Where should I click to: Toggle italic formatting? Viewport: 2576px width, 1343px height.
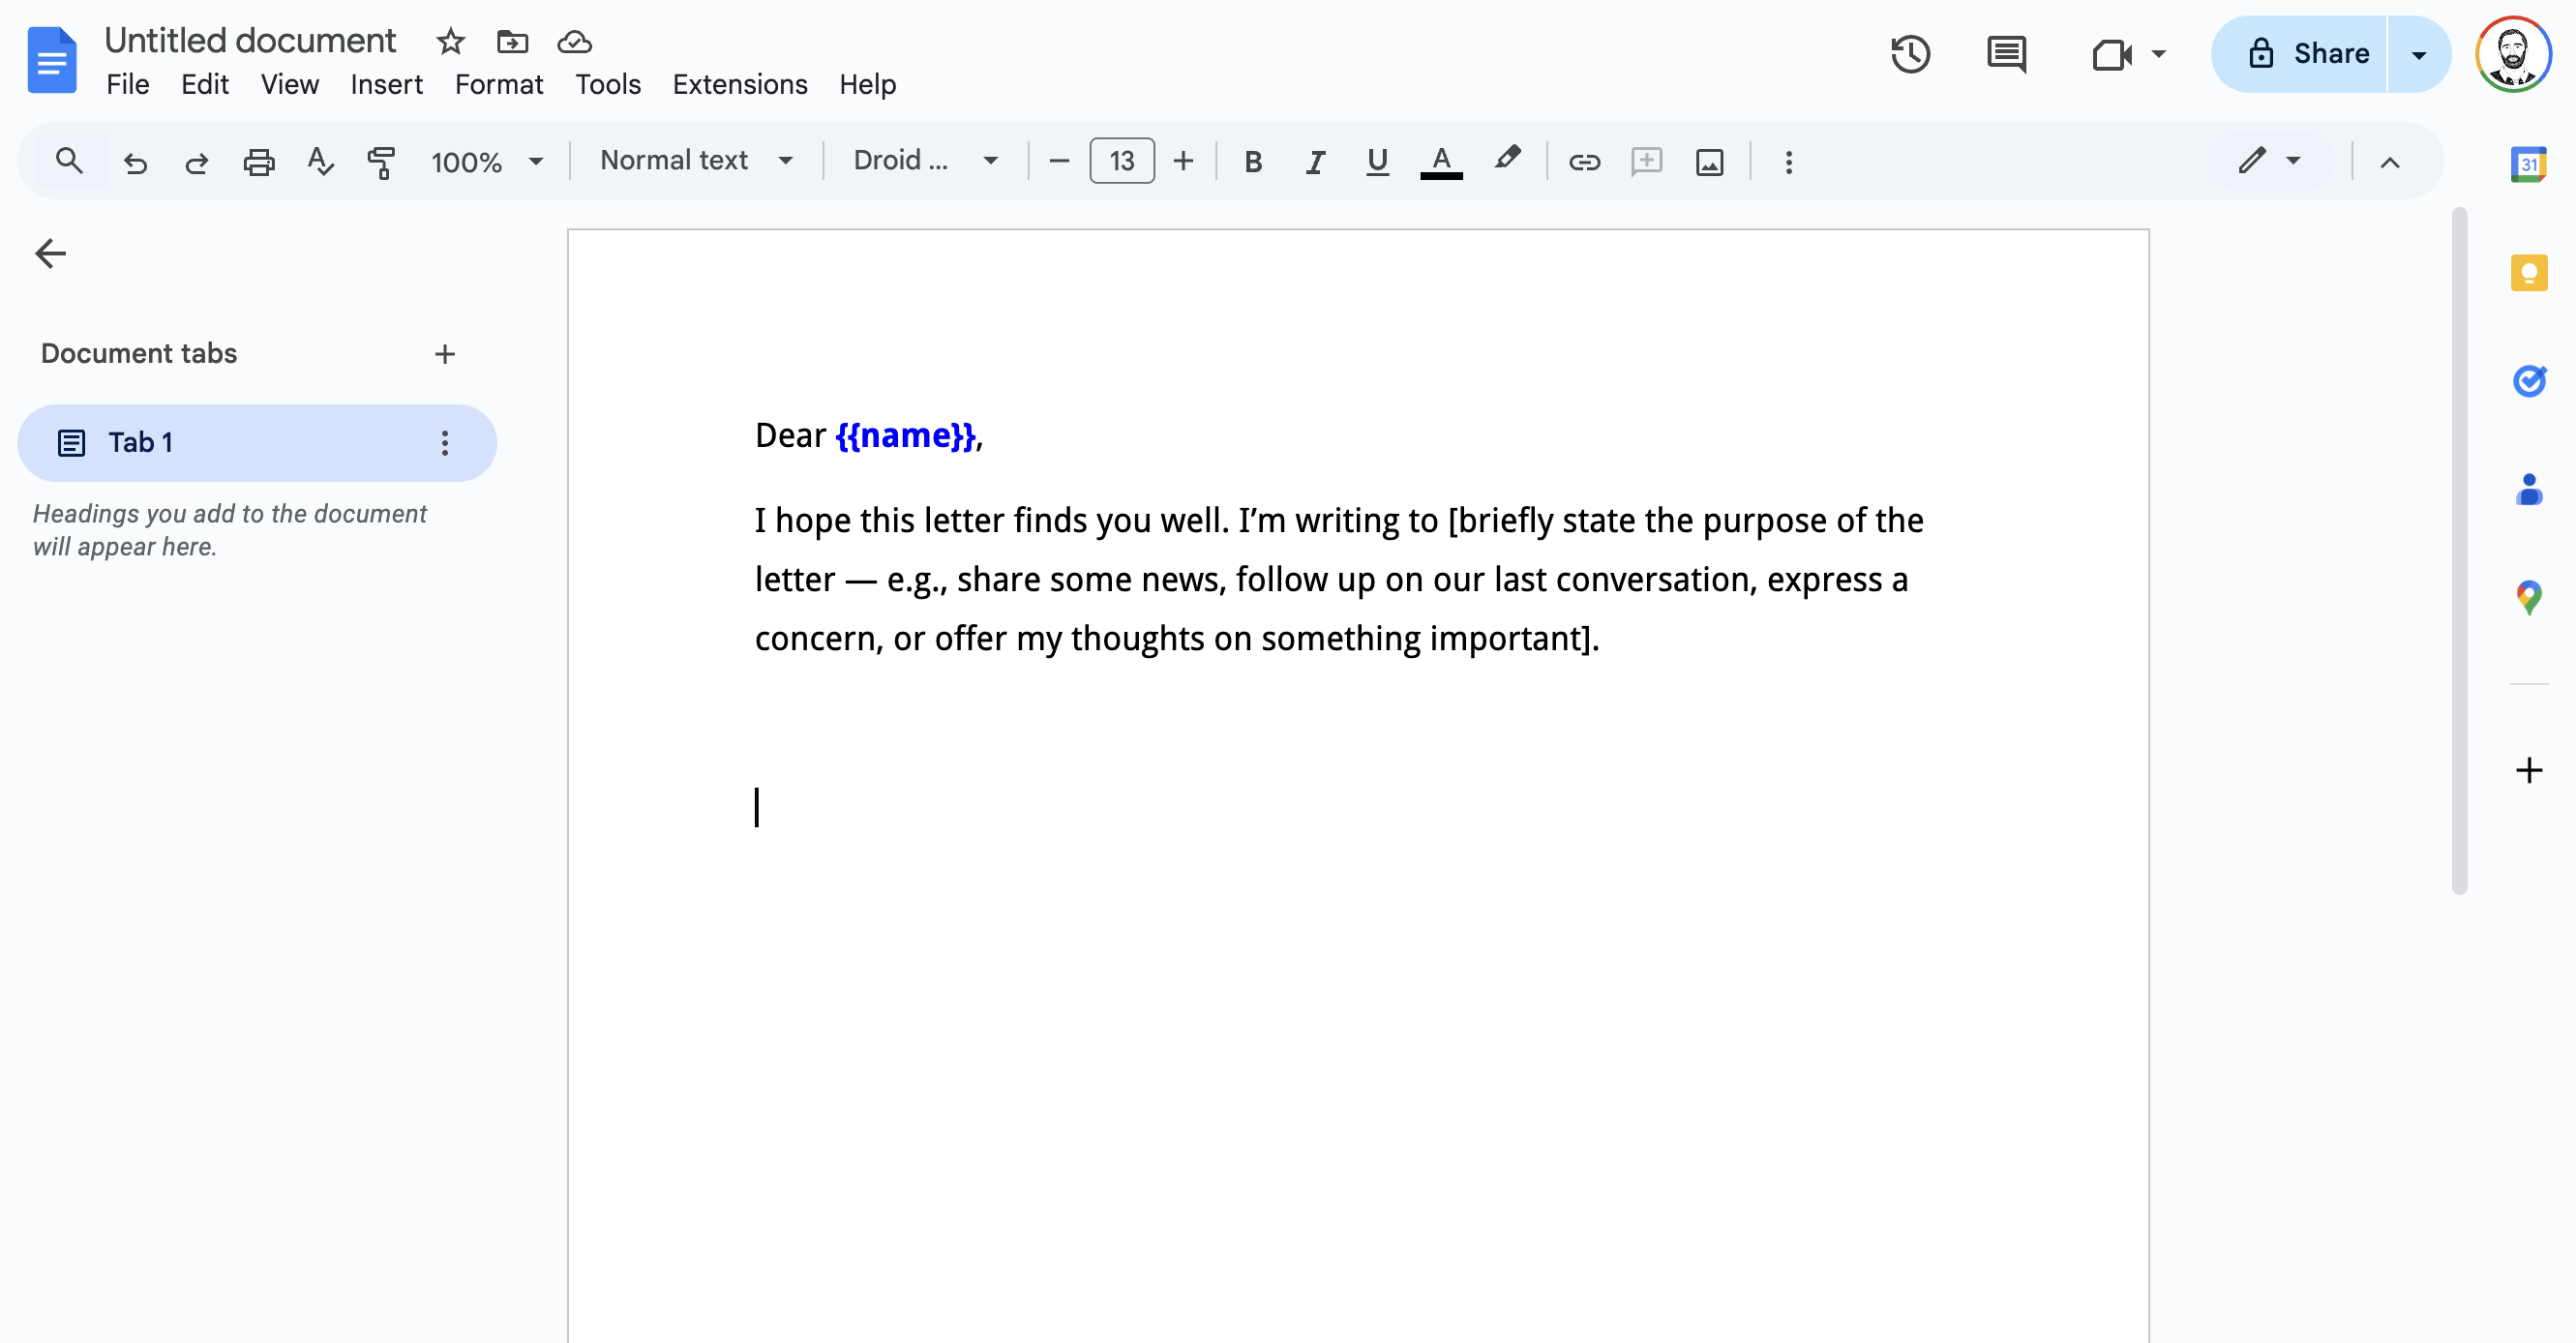tap(1315, 161)
